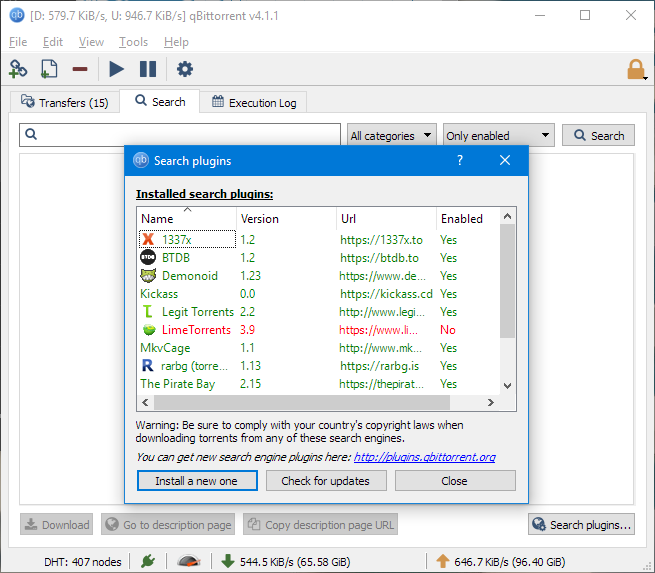Click the Search button beside filters
Viewport: 655px width, 573px height.
(598, 135)
